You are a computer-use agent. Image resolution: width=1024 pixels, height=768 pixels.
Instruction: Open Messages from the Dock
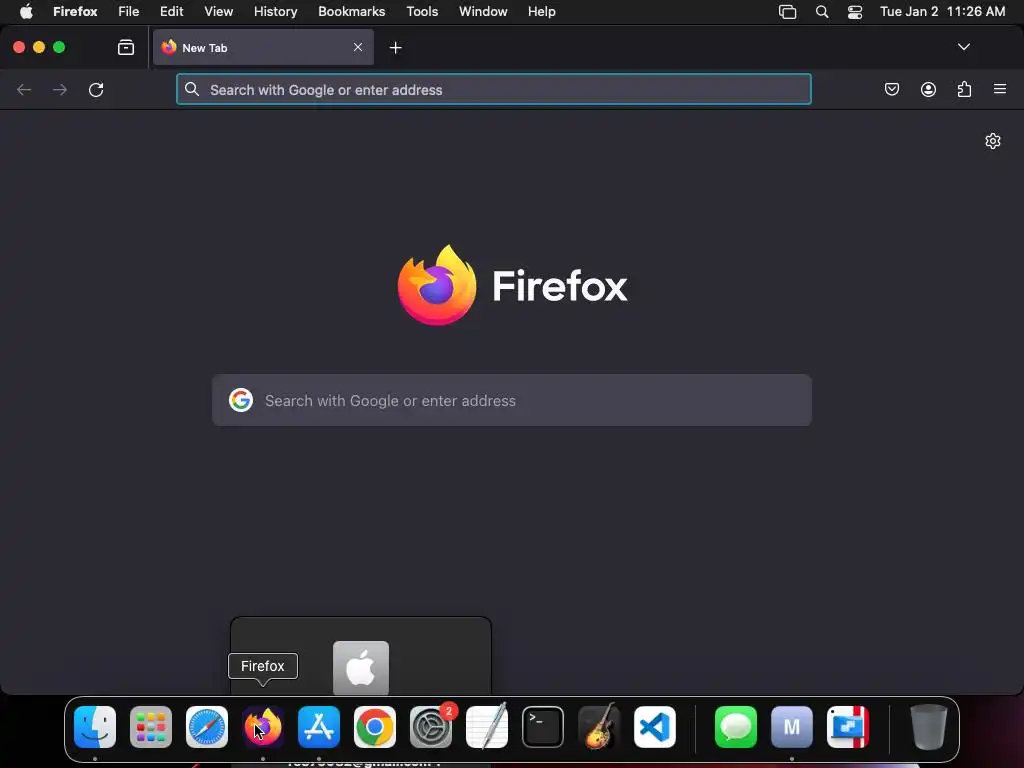pos(736,727)
